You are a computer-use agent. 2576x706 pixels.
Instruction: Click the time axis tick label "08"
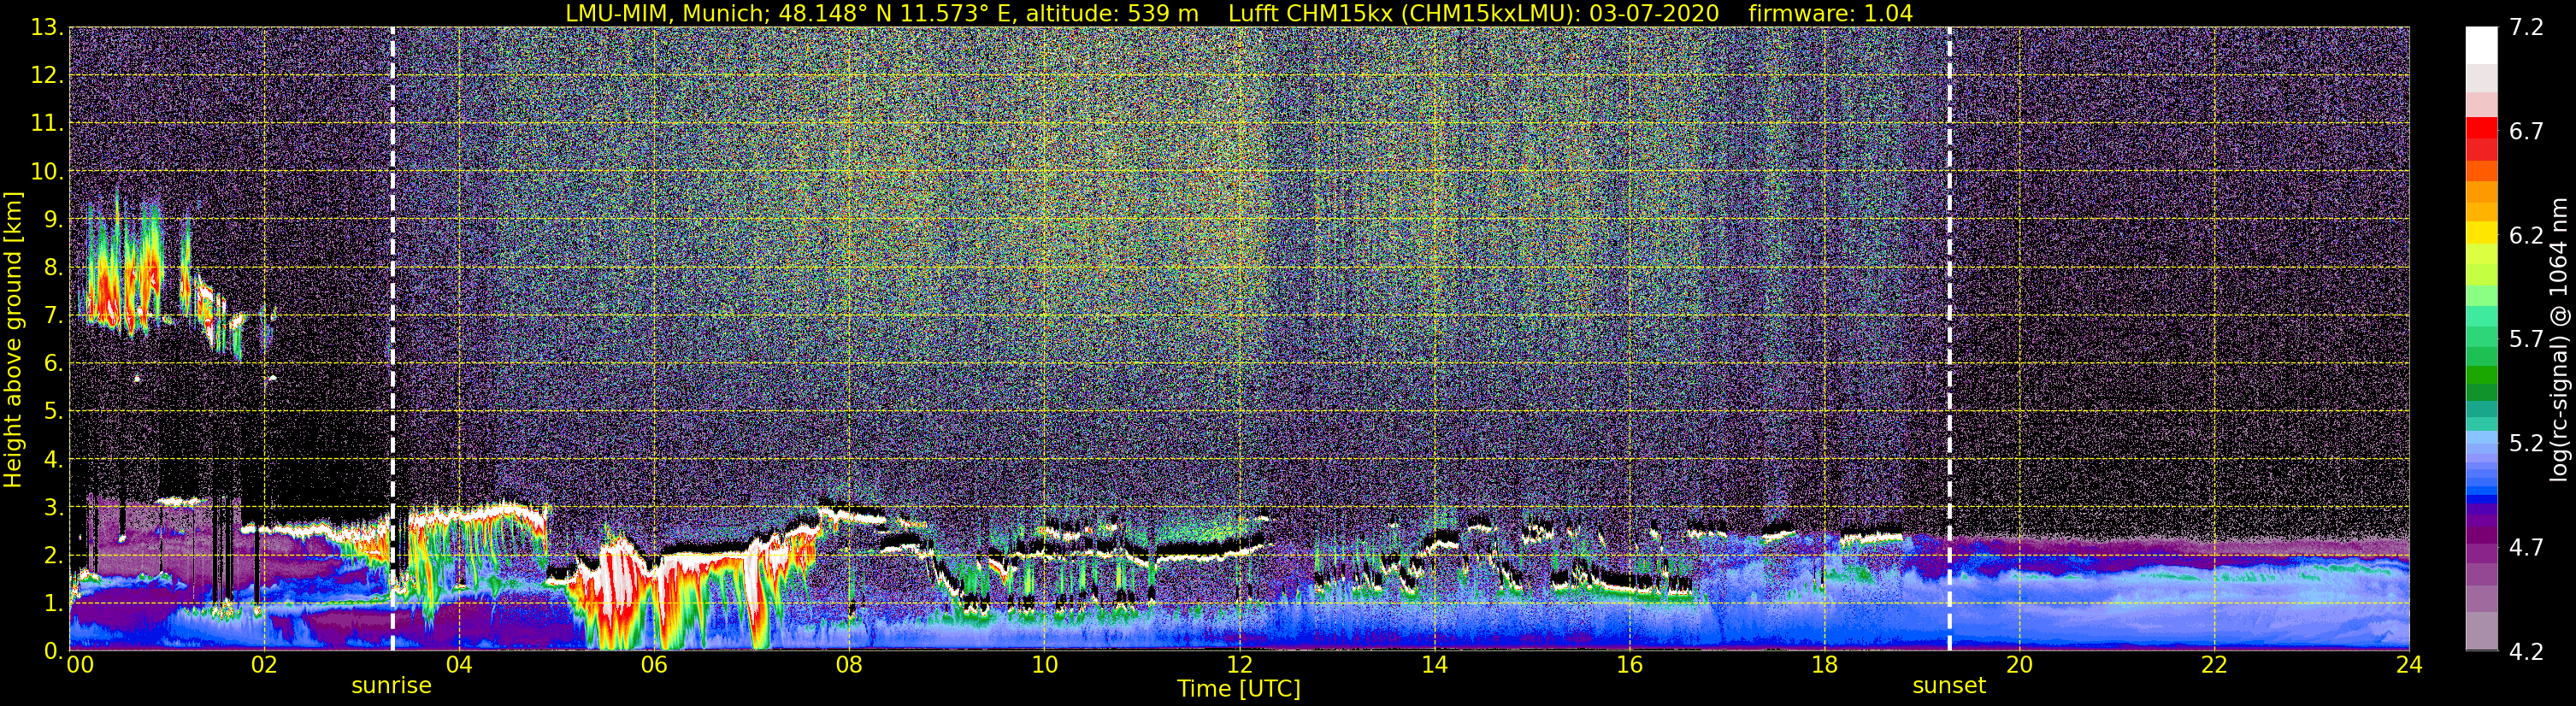pos(849,666)
